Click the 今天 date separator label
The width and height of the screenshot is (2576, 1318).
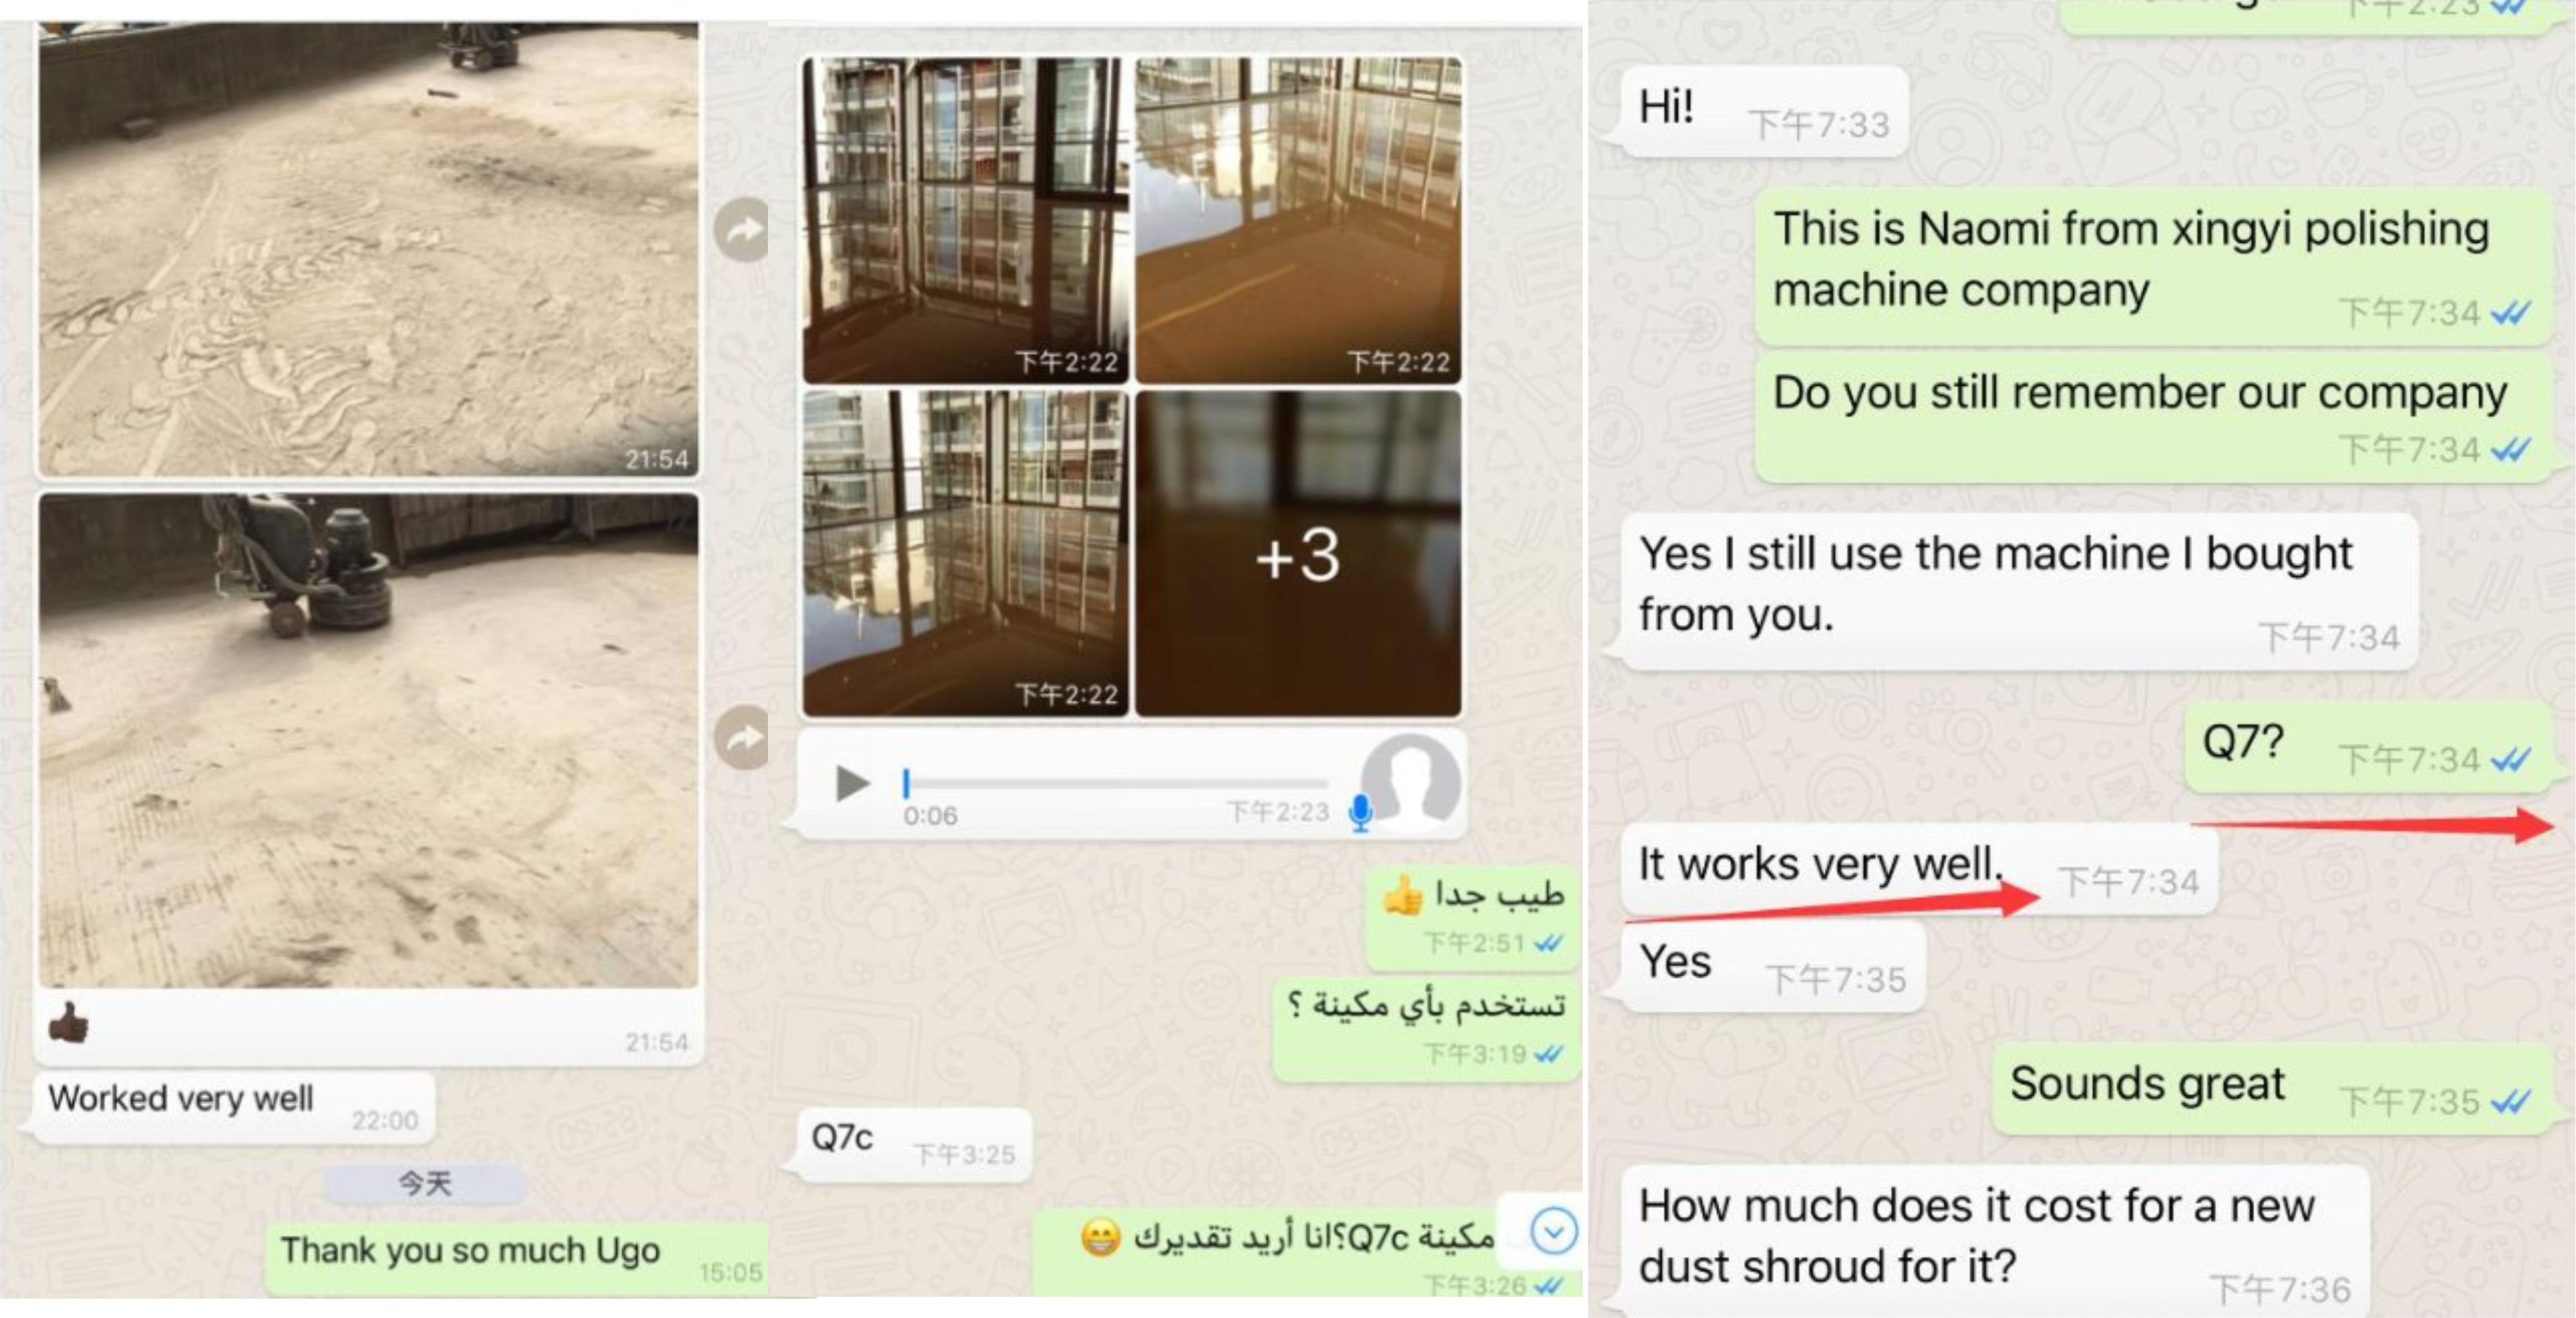point(425,1184)
